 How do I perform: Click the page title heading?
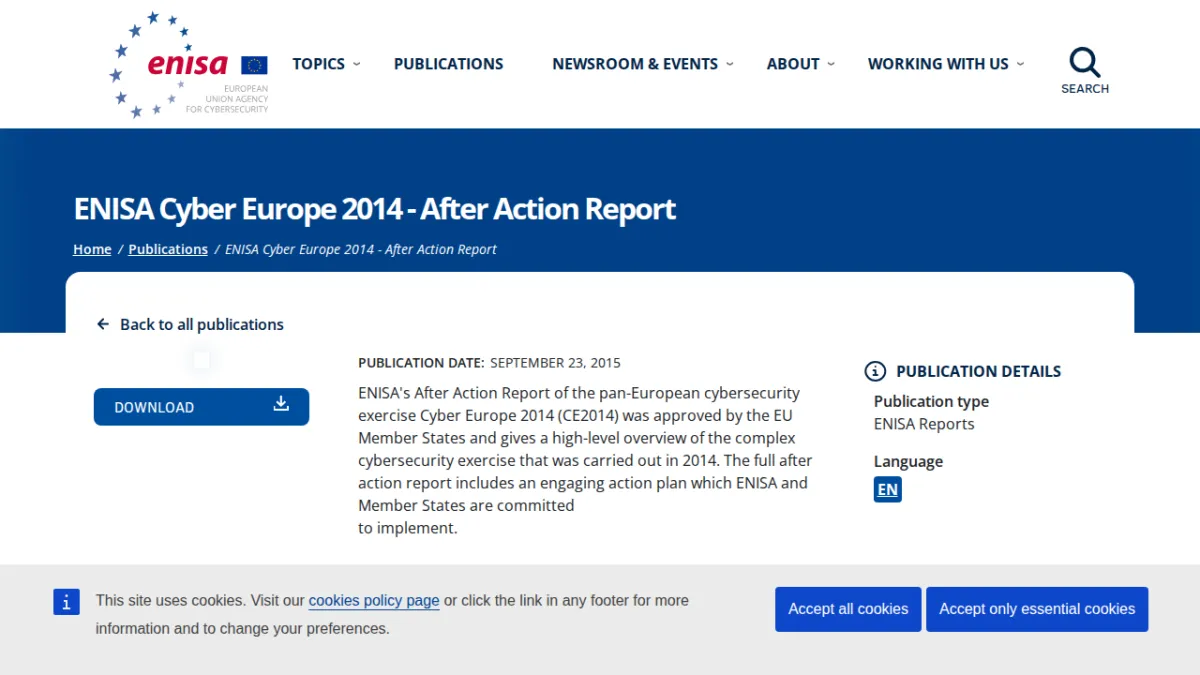(x=375, y=209)
